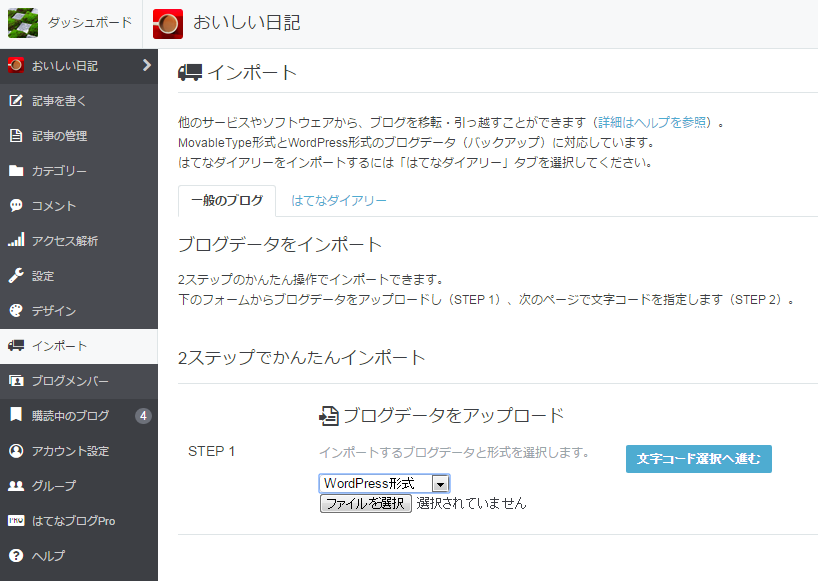Click ファイルを選択 file chooser button

(x=366, y=503)
